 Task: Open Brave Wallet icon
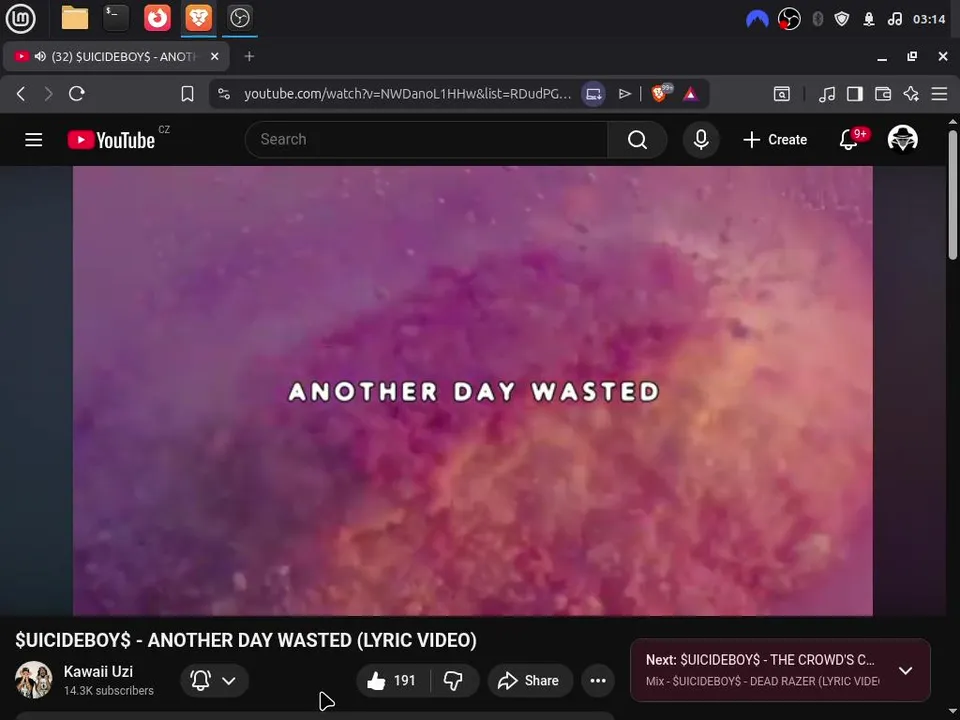pyautogui.click(x=883, y=94)
